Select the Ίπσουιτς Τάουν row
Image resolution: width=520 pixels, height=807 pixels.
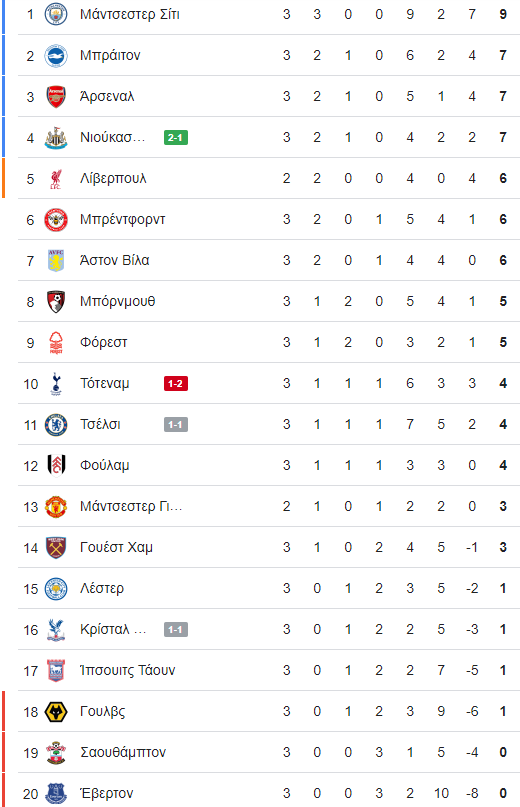[269, 671]
